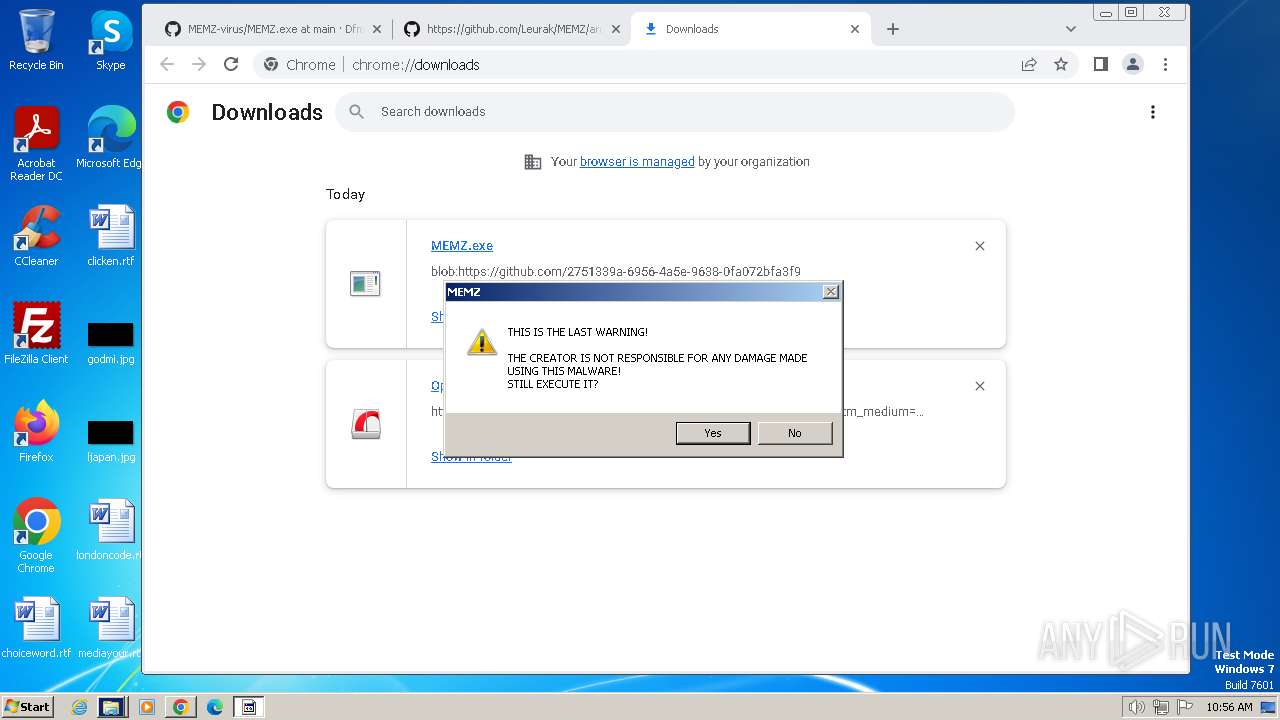Screen dimensions: 1280x720
Task: Click the network icon in system tray
Action: point(1160,707)
